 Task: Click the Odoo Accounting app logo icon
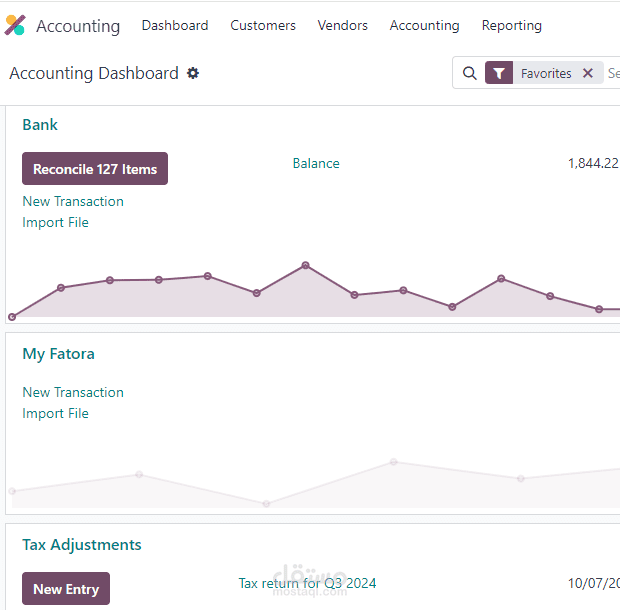(15, 26)
